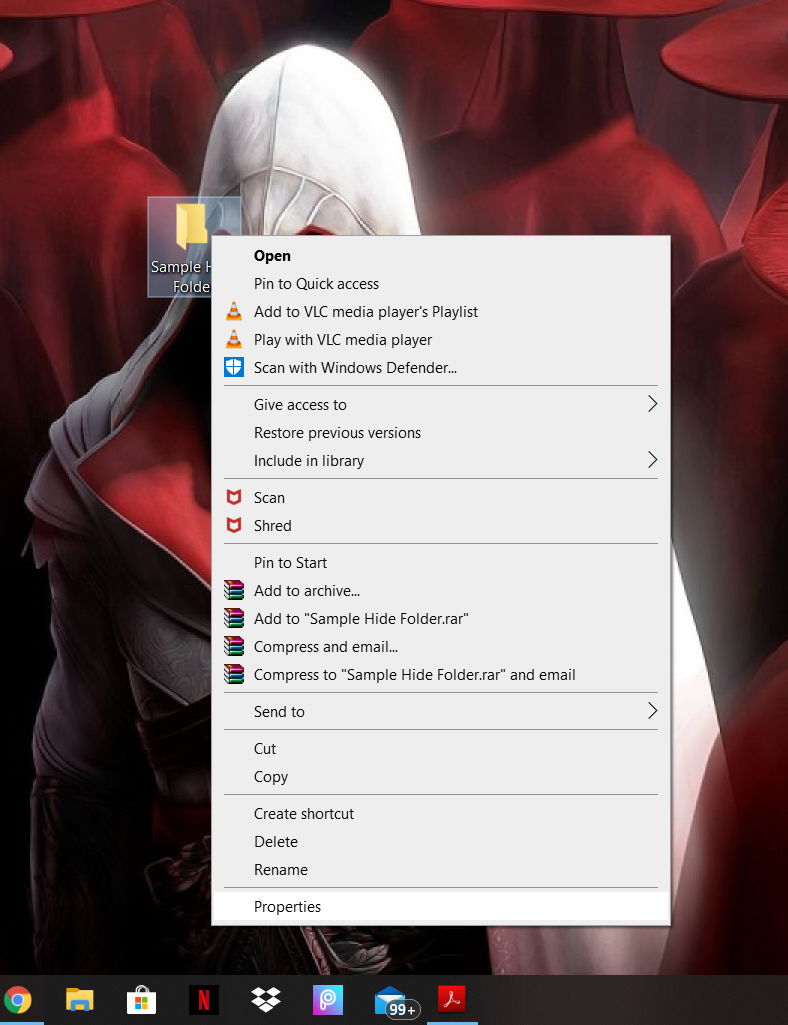Open Adobe Acrobat Reader taskbar icon
Viewport: 788px width, 1025px height.
tap(451, 1000)
